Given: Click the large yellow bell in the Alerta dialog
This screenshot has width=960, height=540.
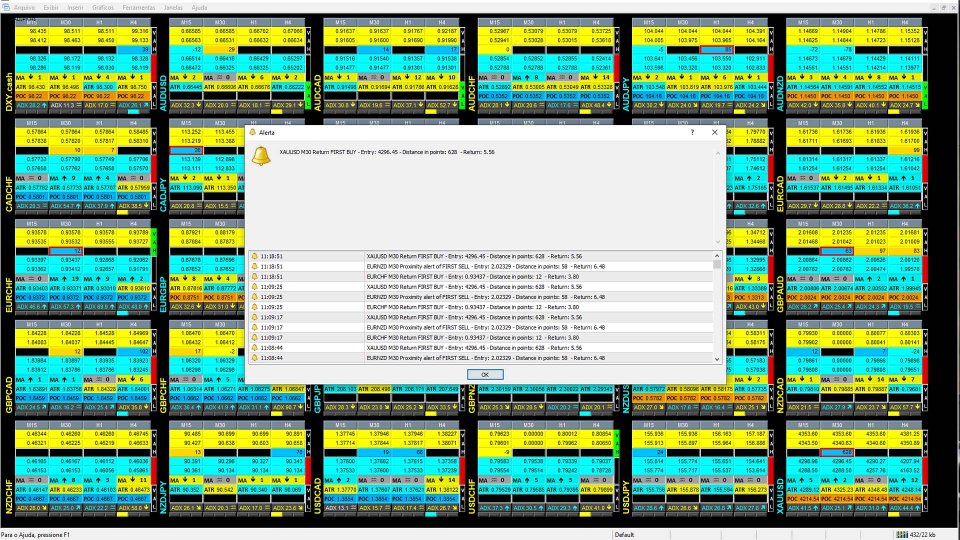Looking at the screenshot, I should 261,156.
